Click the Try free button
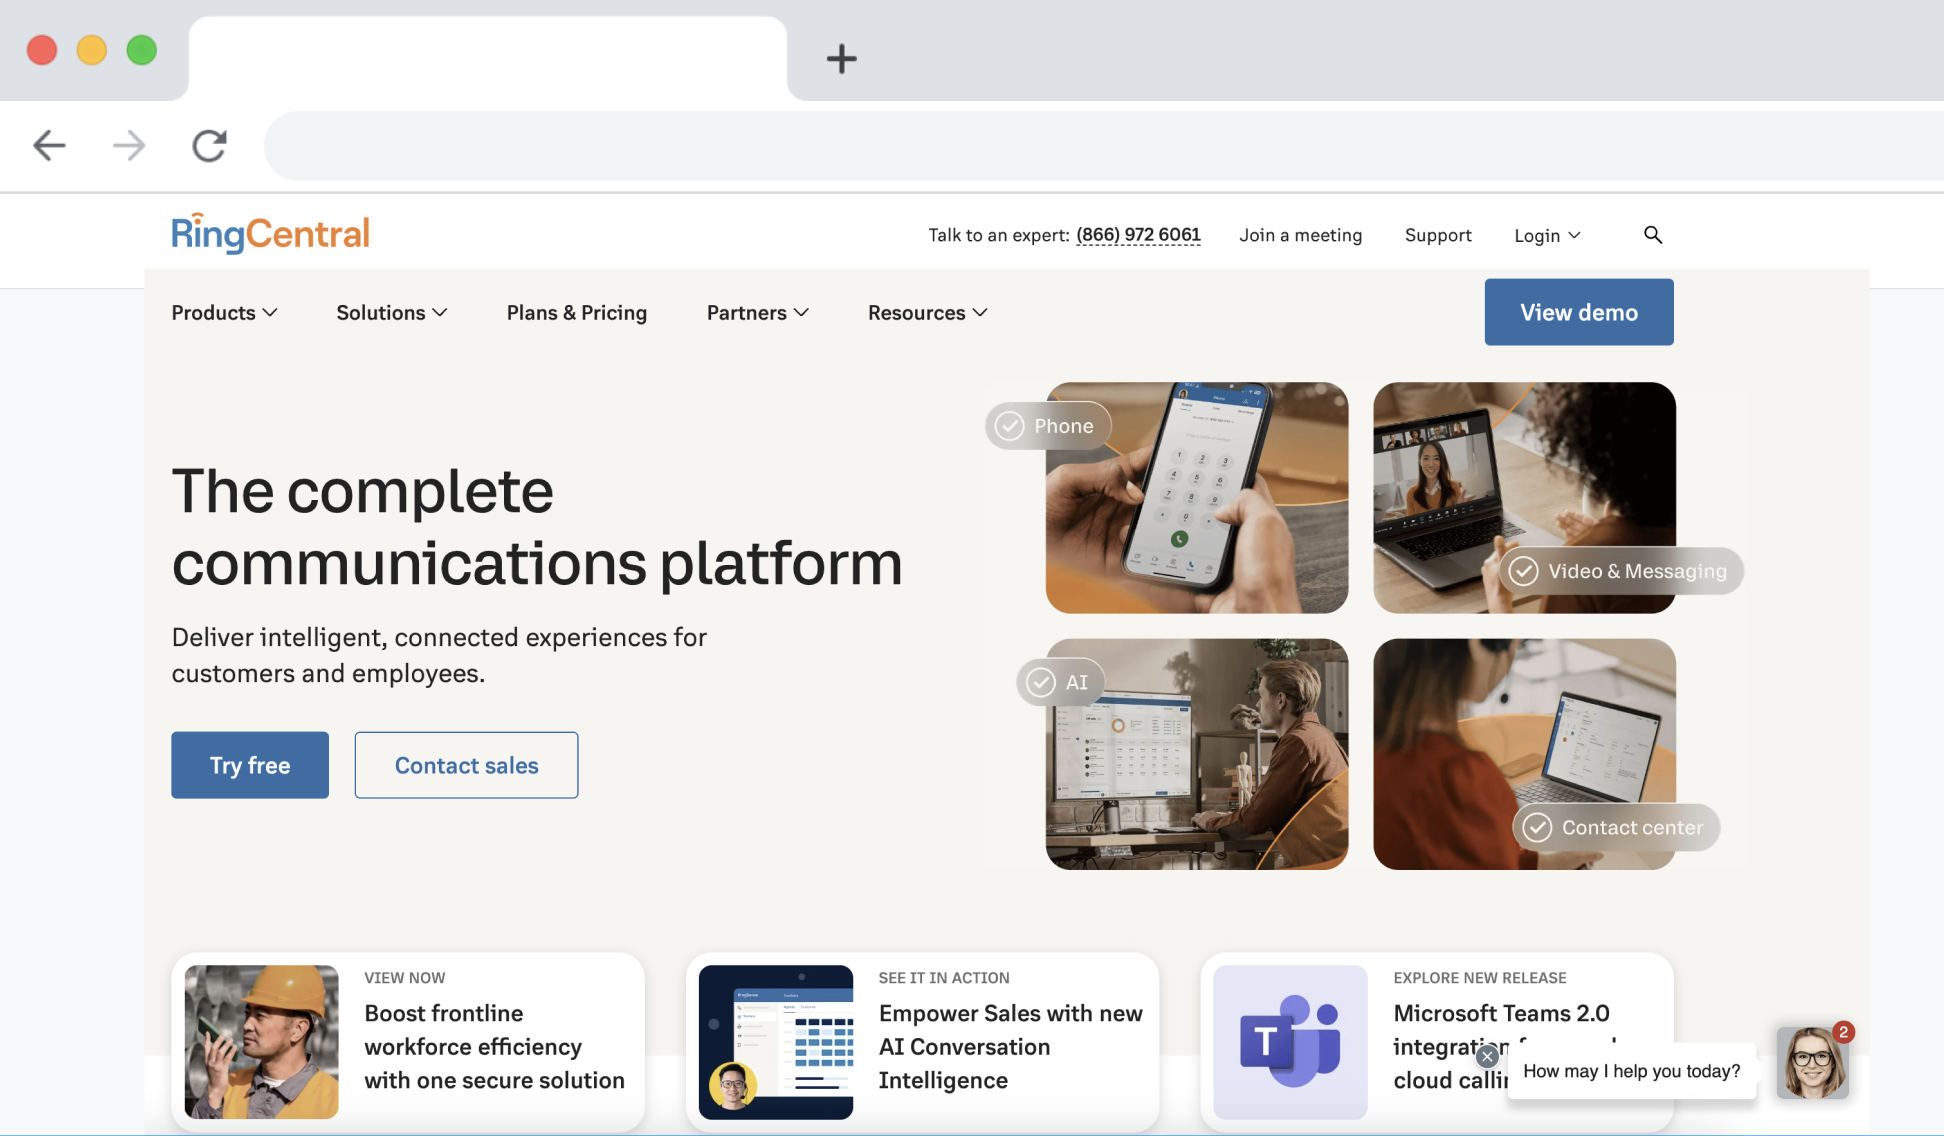 [x=250, y=765]
